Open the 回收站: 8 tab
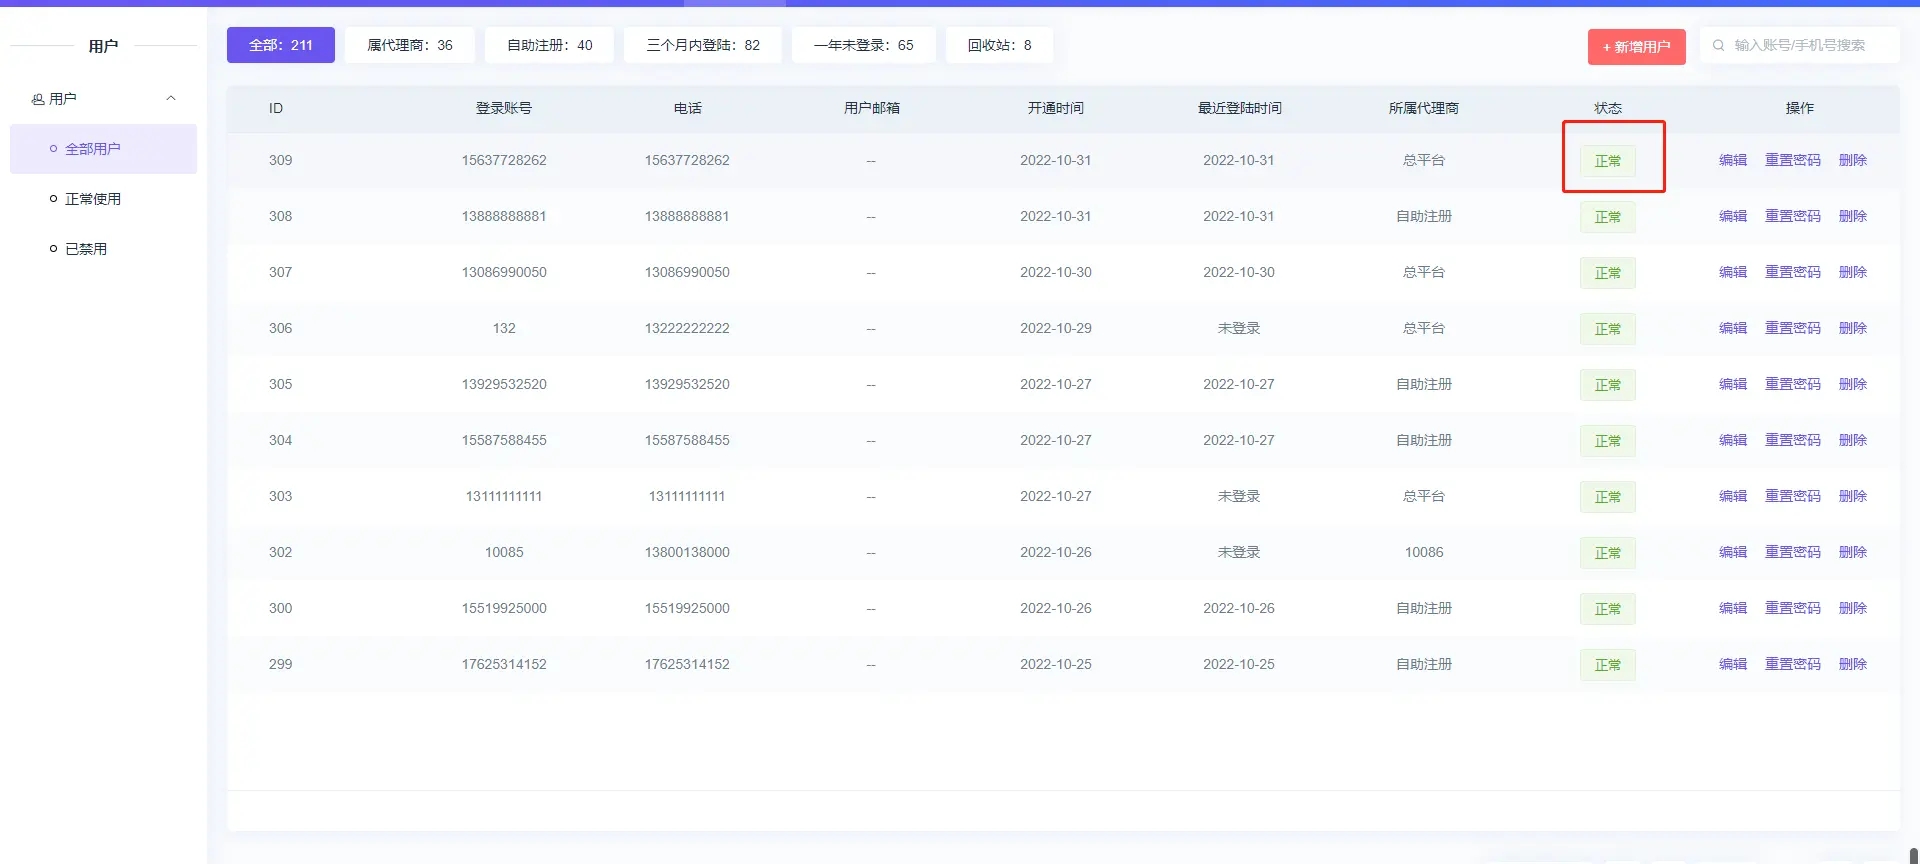Image resolution: width=1920 pixels, height=864 pixels. [999, 45]
